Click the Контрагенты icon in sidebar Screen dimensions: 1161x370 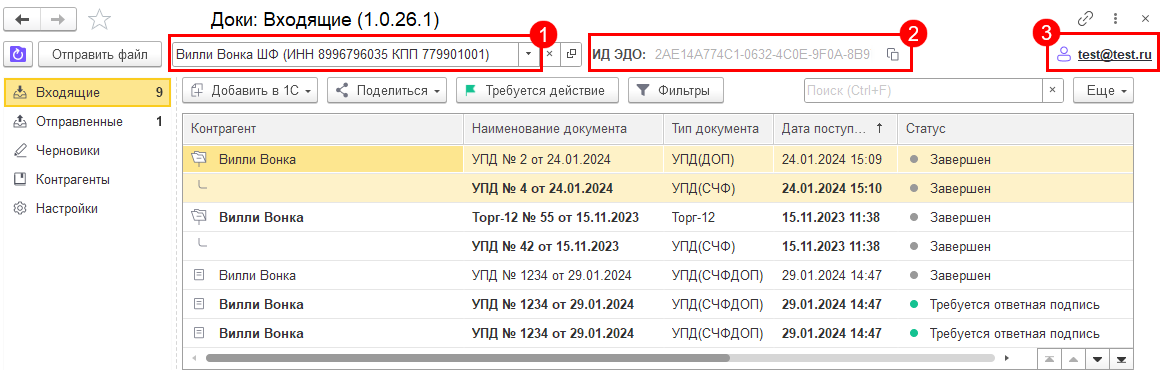click(x=21, y=179)
